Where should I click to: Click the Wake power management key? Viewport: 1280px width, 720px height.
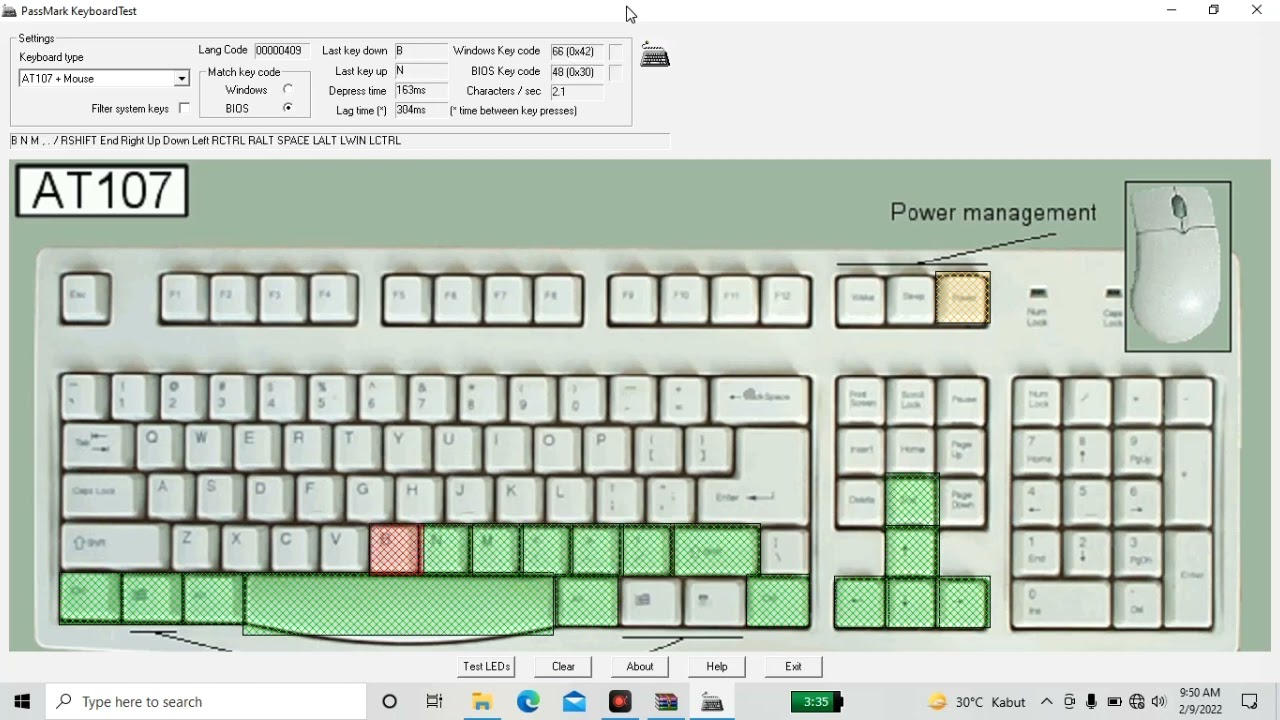862,299
